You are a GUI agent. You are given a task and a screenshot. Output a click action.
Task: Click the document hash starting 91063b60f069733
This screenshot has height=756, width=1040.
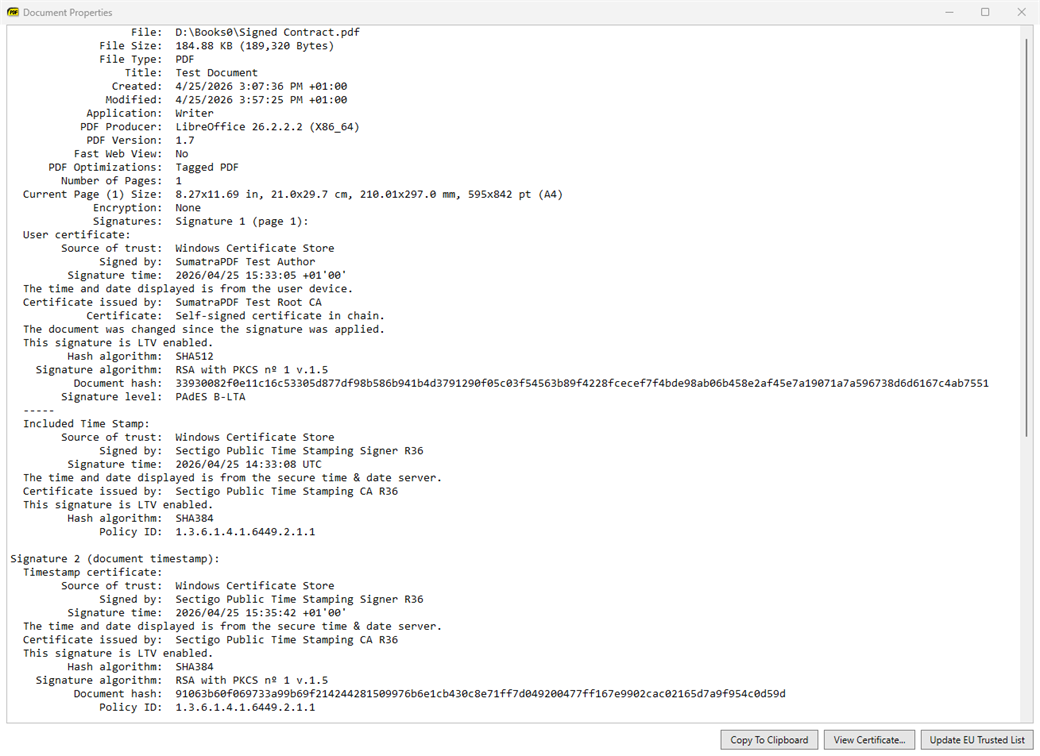click(480, 694)
